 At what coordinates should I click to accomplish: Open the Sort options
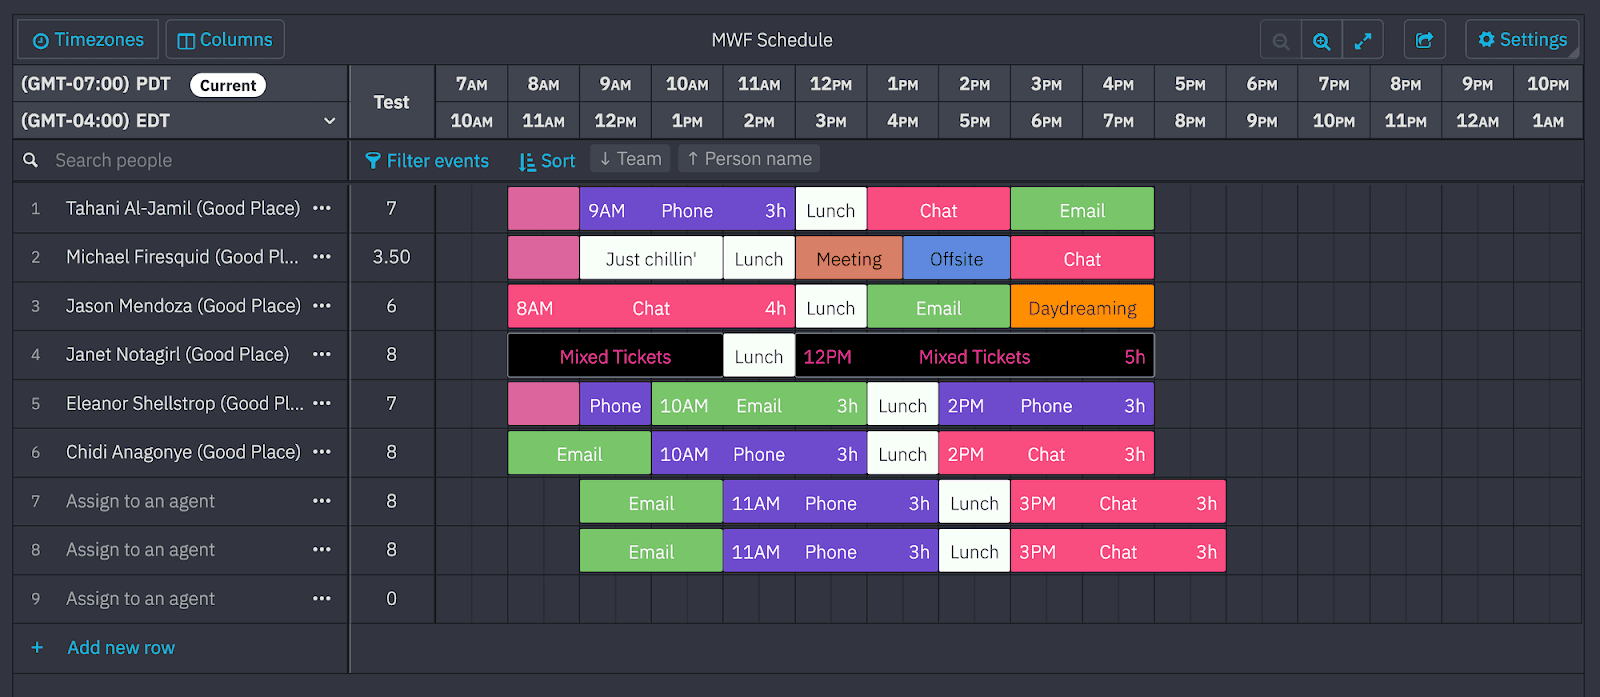[547, 161]
